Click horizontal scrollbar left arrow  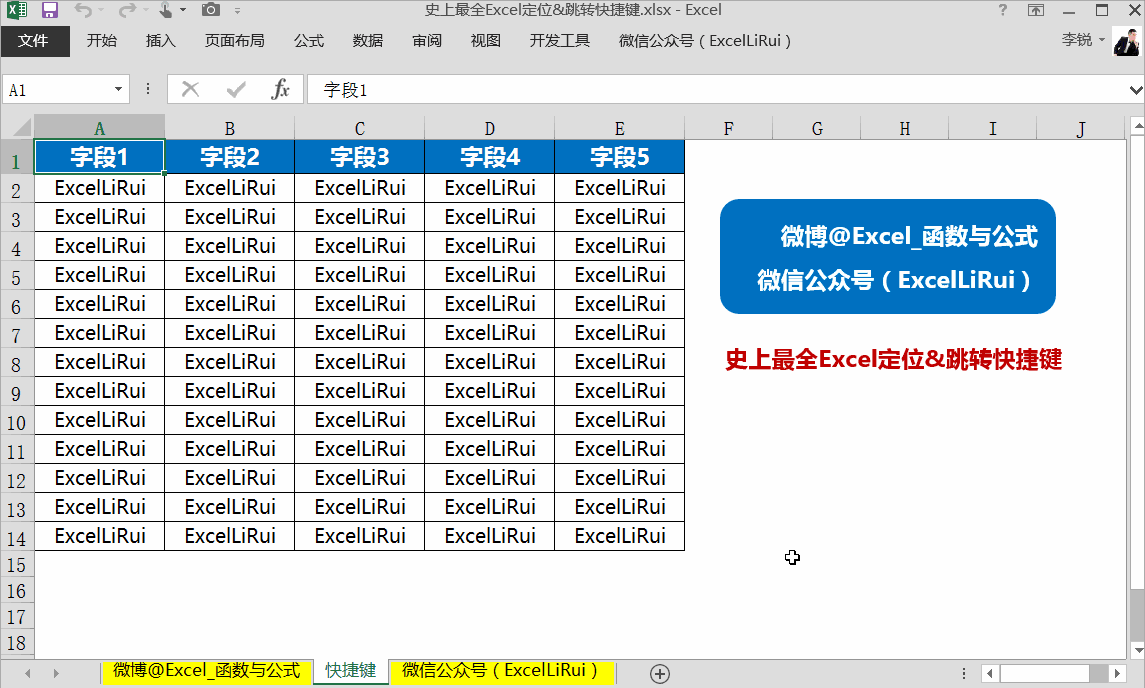pyautogui.click(x=990, y=673)
